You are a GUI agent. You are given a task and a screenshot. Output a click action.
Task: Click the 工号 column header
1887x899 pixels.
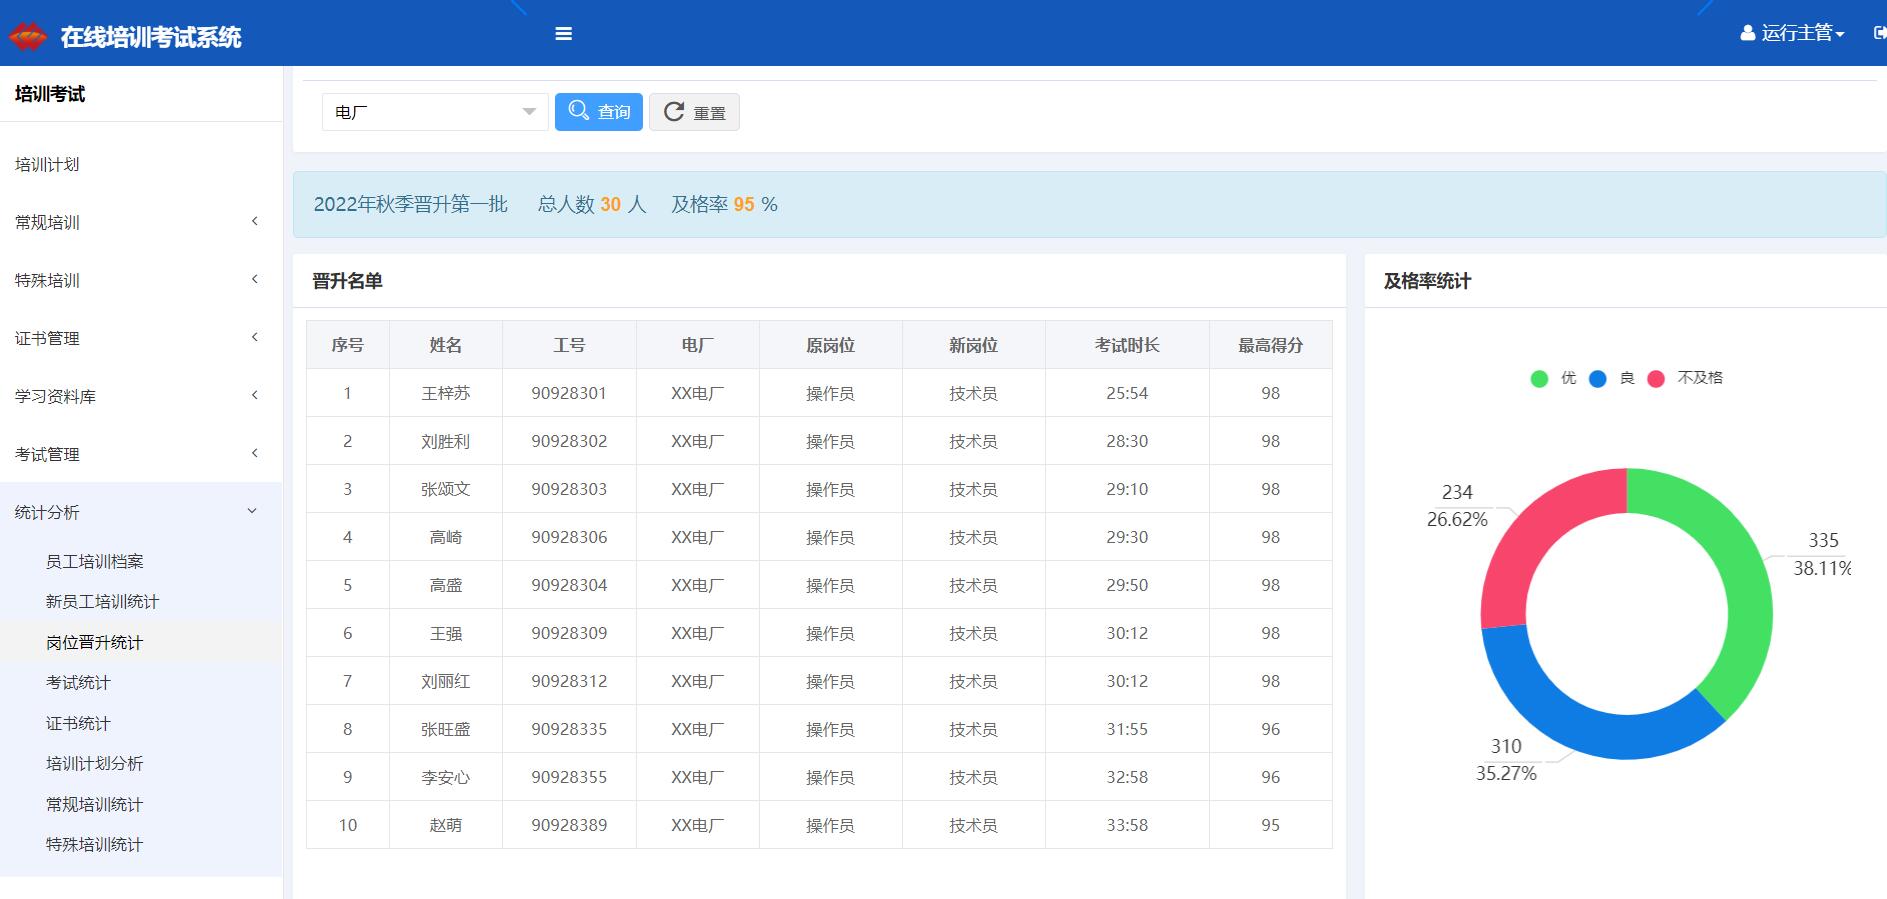569,345
